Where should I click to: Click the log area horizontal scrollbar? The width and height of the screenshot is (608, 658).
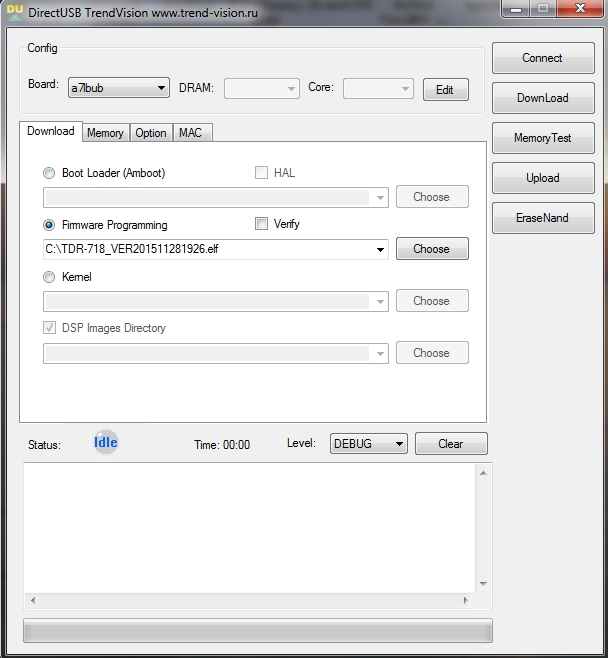coord(249,601)
